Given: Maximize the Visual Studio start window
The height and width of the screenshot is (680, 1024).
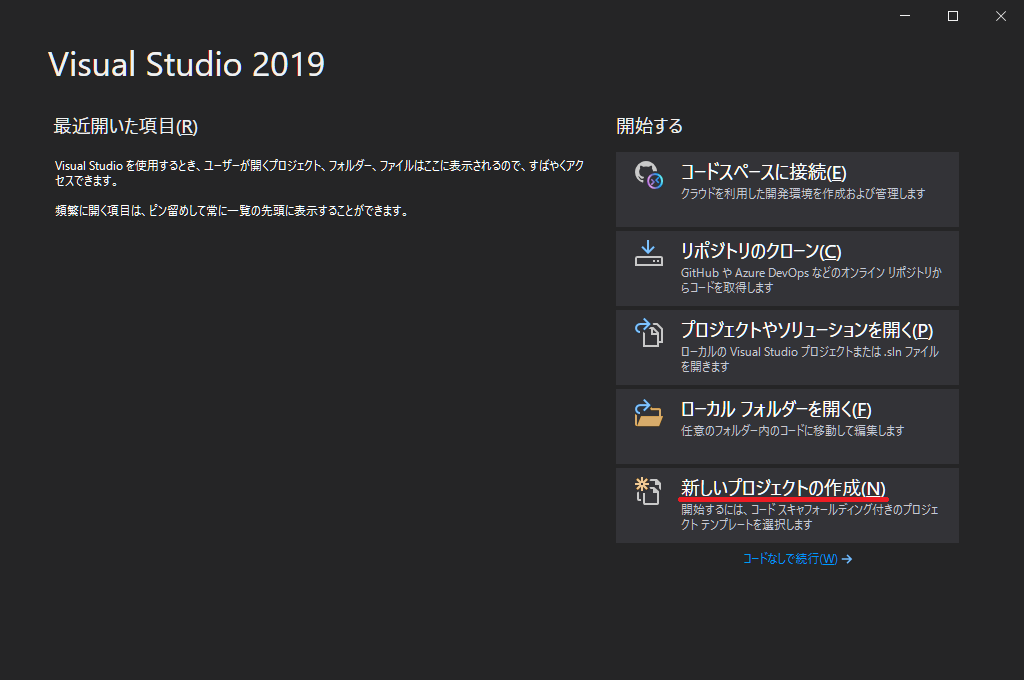Looking at the screenshot, I should [953, 16].
